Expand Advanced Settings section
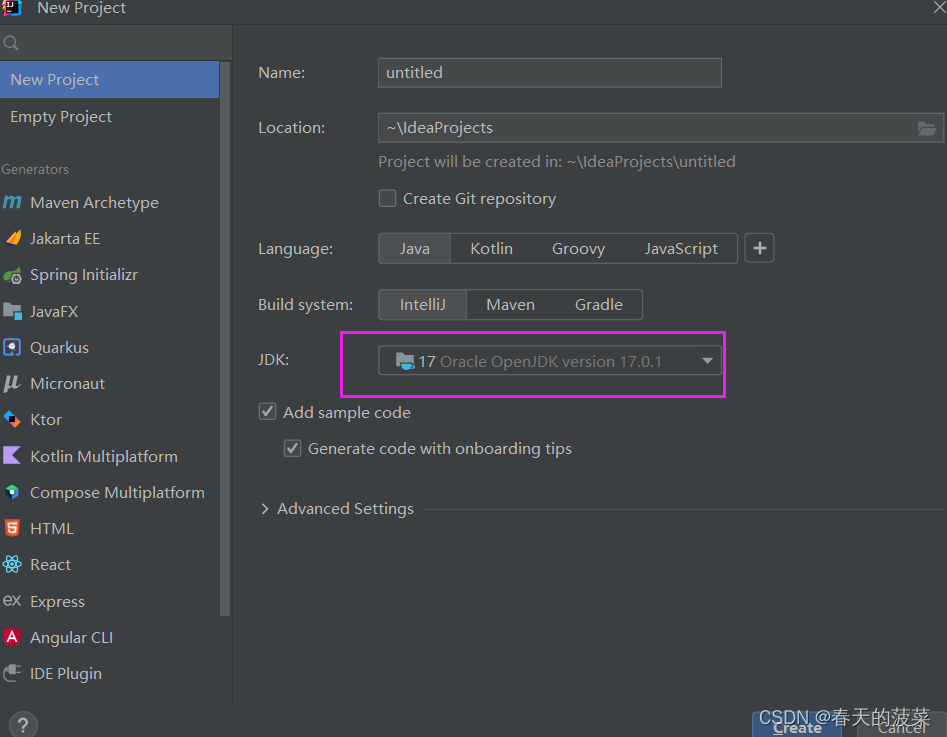Viewport: 947px width, 737px height. (265, 509)
